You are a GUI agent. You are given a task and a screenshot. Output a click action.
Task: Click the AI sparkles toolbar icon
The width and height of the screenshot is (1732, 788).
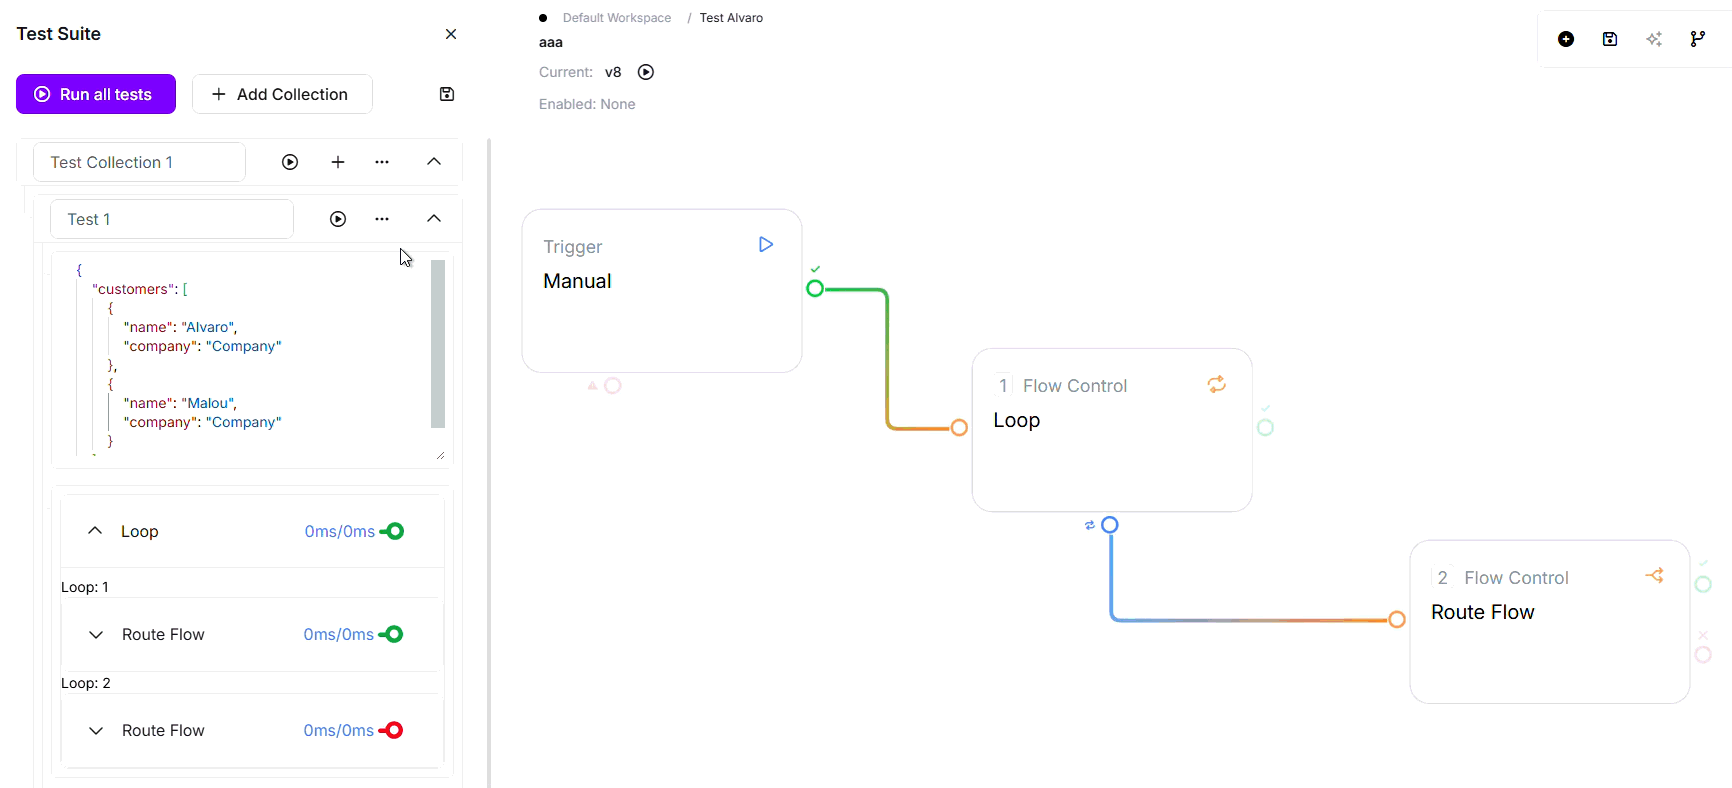[1654, 39]
